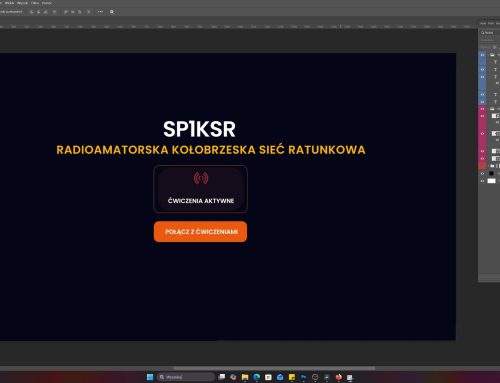Viewport: 500px width, 383px height.
Task: Select the blue group folder icon in Layers
Action: (492, 55)
